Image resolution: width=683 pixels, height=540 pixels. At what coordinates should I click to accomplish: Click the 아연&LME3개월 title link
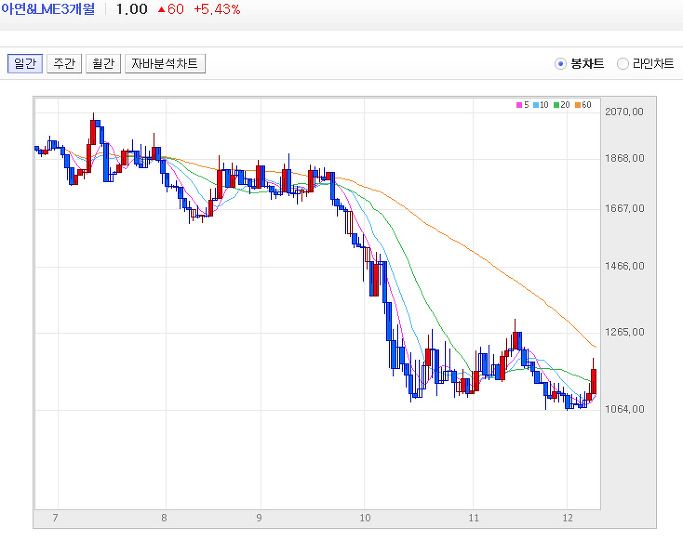pyautogui.click(x=47, y=9)
